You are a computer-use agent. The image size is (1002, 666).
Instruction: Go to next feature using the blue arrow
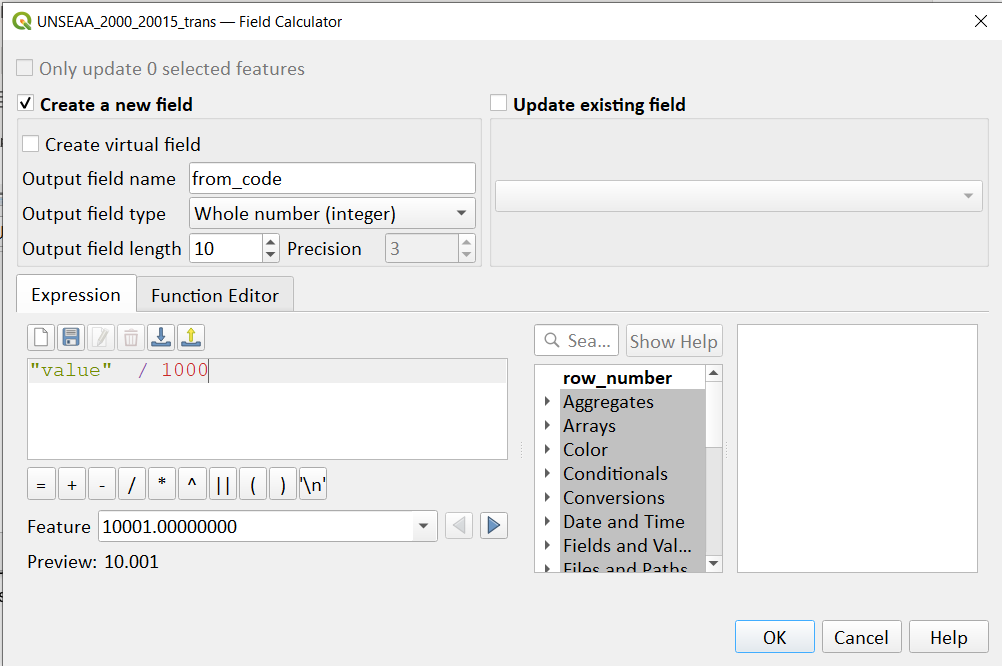tap(494, 526)
